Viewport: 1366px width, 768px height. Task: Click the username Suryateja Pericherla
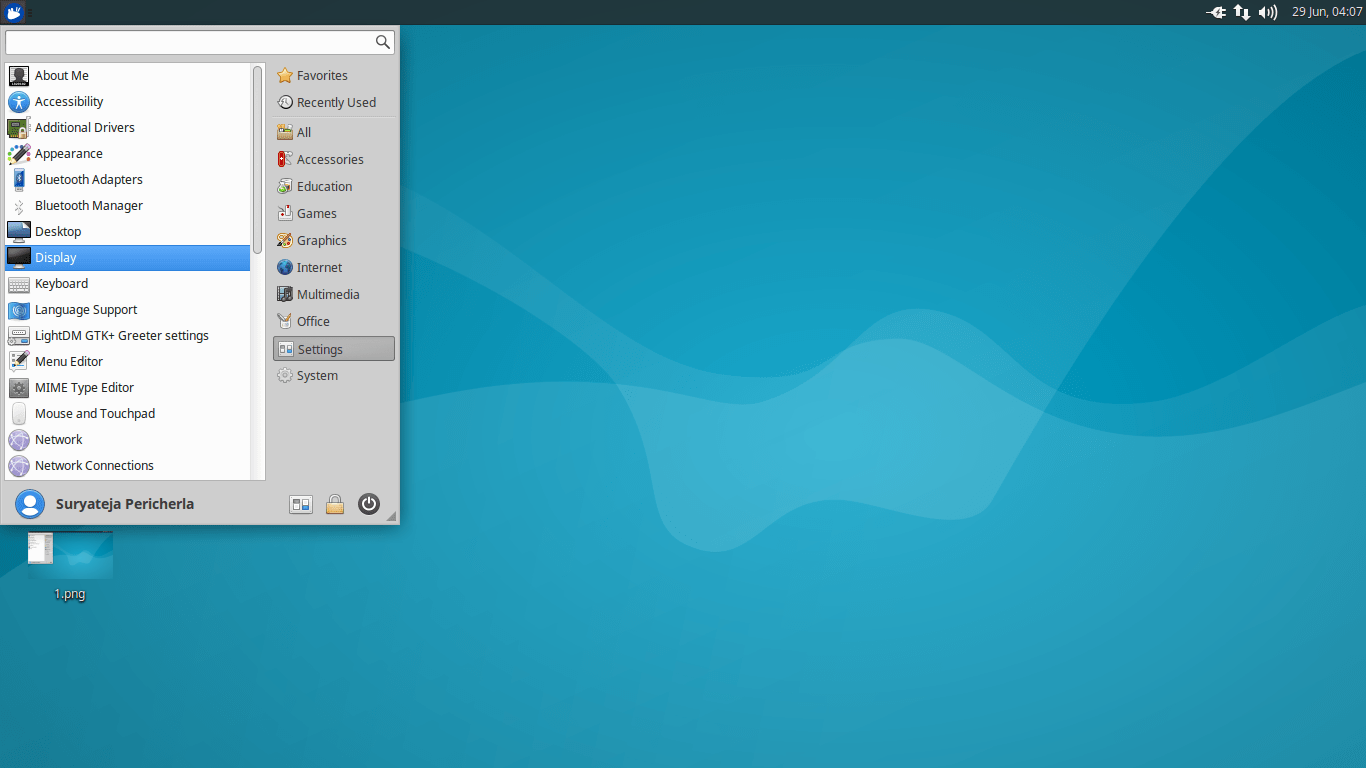pos(123,503)
